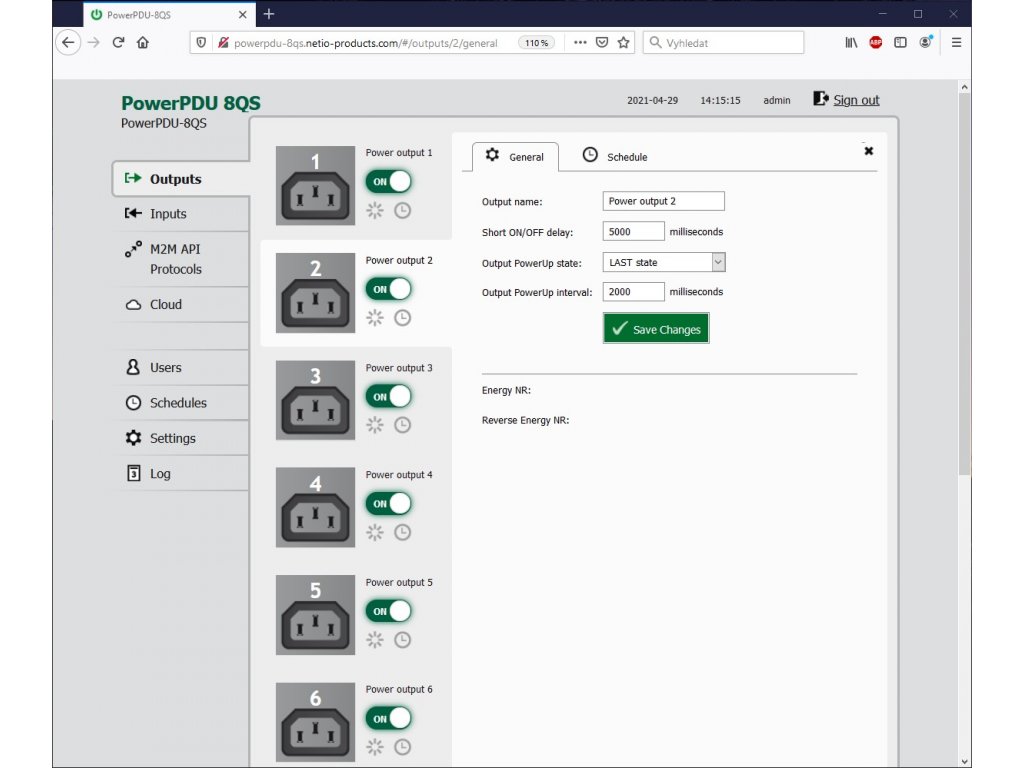Click the restart icon under Power output 3
This screenshot has width=1024, height=768.
pyautogui.click(x=375, y=425)
